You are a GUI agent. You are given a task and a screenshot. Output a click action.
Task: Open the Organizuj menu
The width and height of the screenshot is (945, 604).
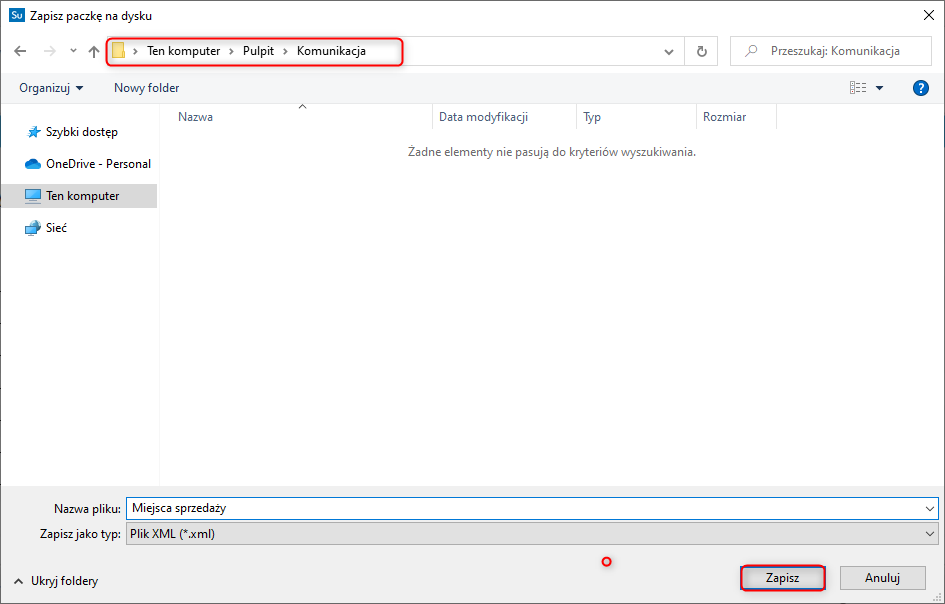51,88
